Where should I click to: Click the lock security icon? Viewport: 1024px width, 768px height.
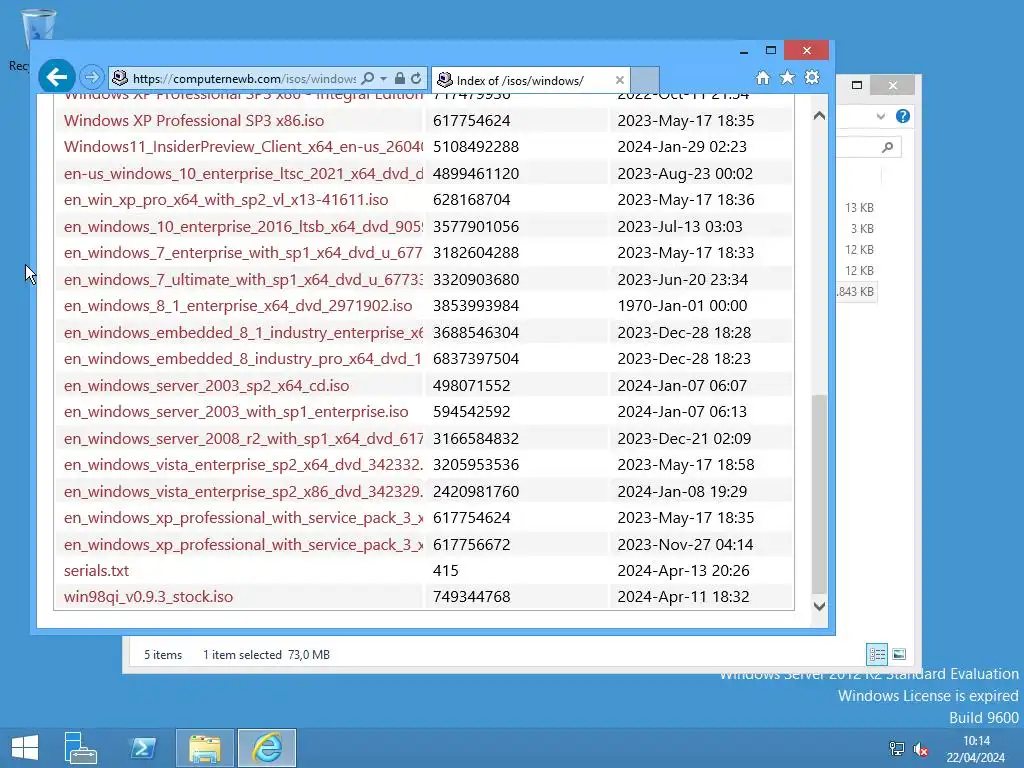(399, 78)
